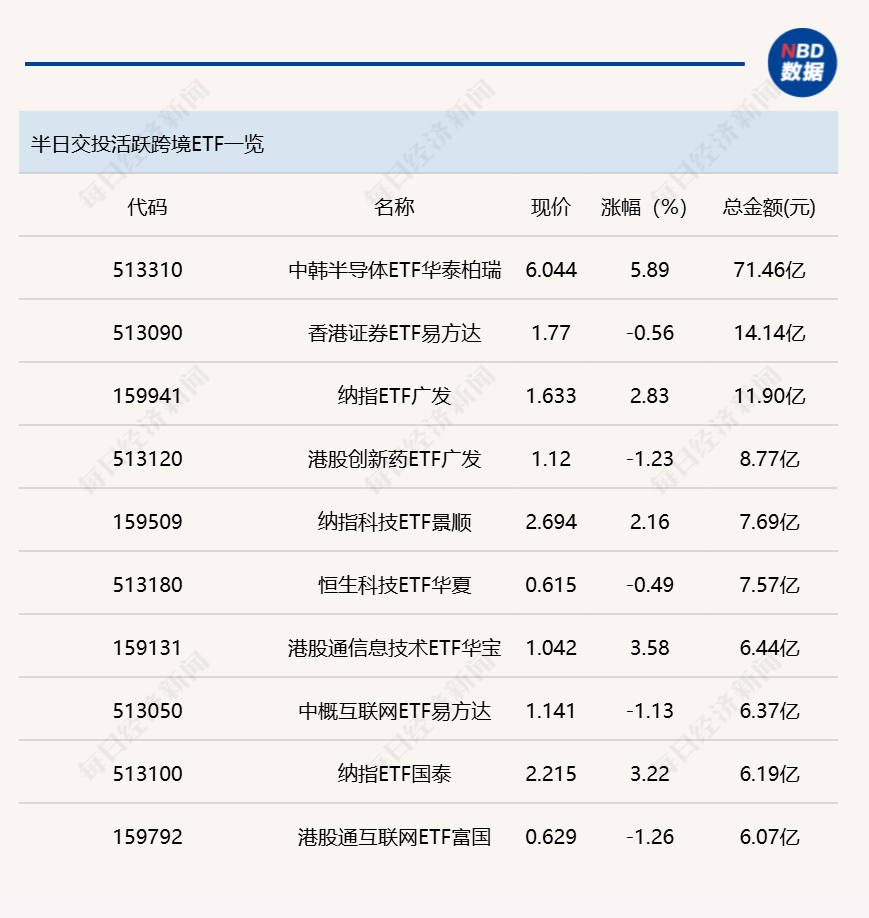Click total amount 6.37亿
Viewport: 869px width, 918px height.
(x=769, y=711)
